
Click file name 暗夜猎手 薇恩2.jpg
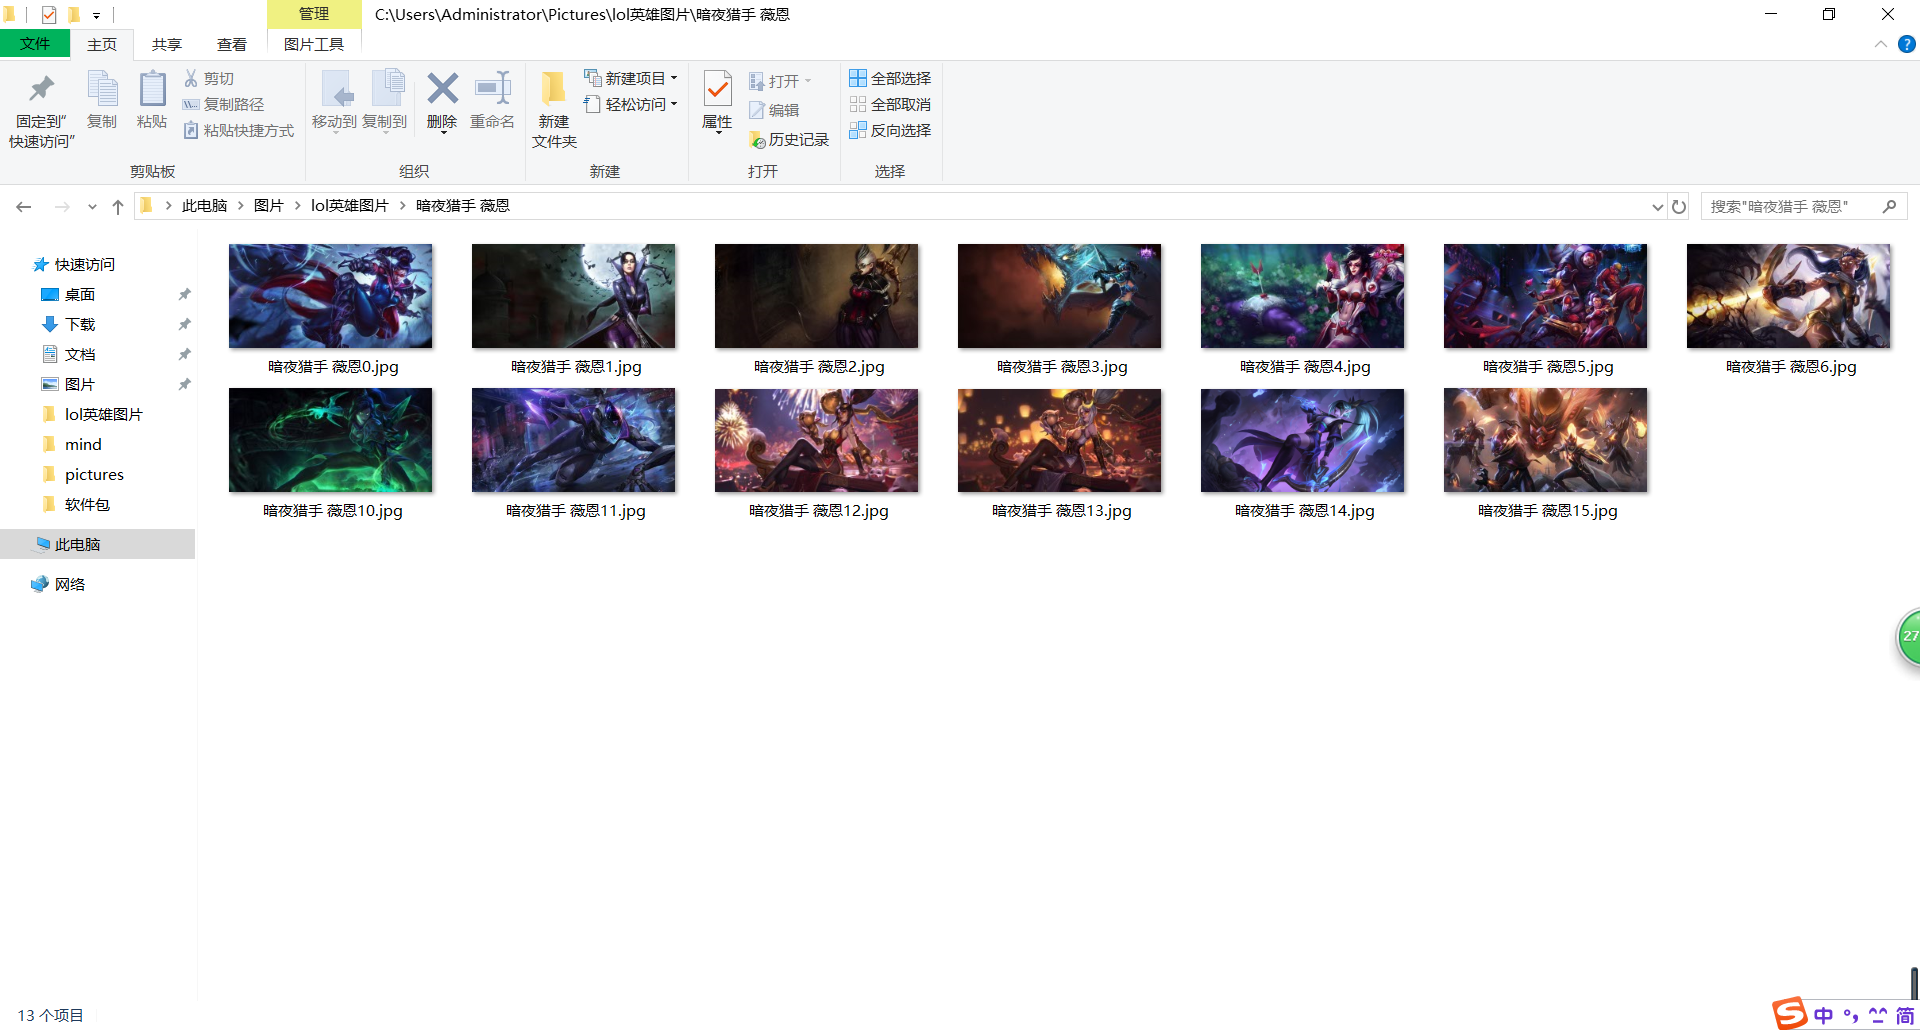[819, 366]
